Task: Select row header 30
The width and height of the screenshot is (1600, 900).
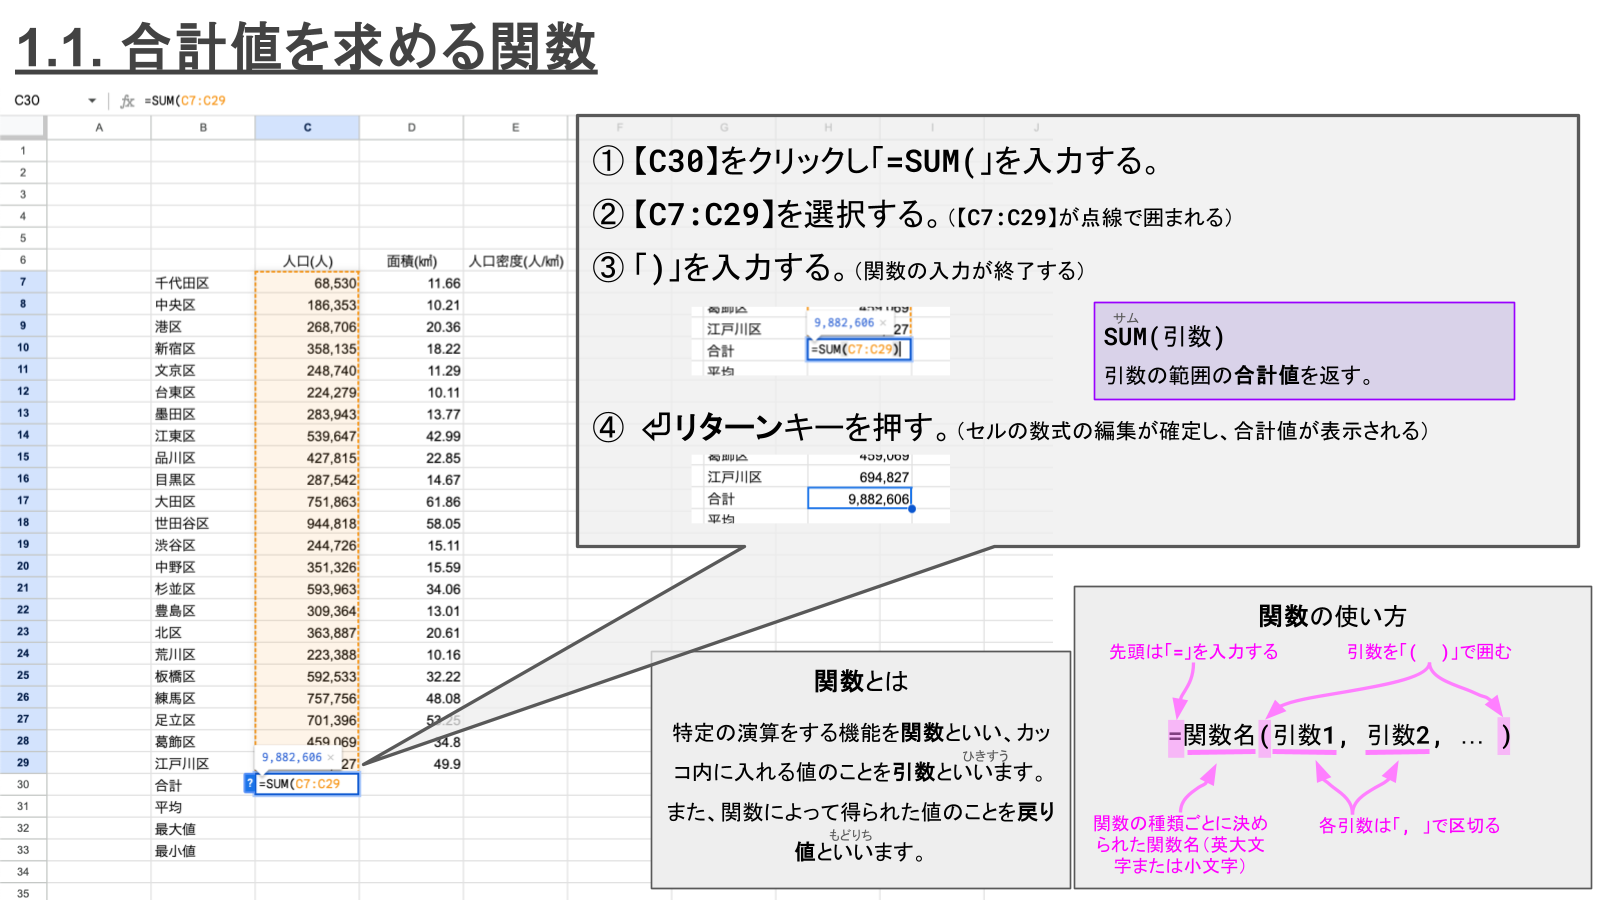Action: [23, 785]
